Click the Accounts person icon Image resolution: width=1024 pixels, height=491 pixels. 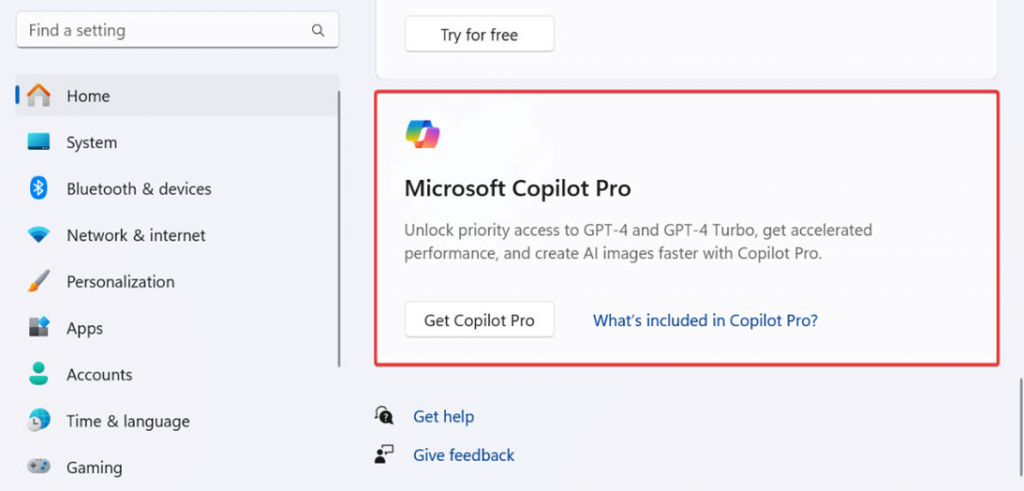coord(39,375)
